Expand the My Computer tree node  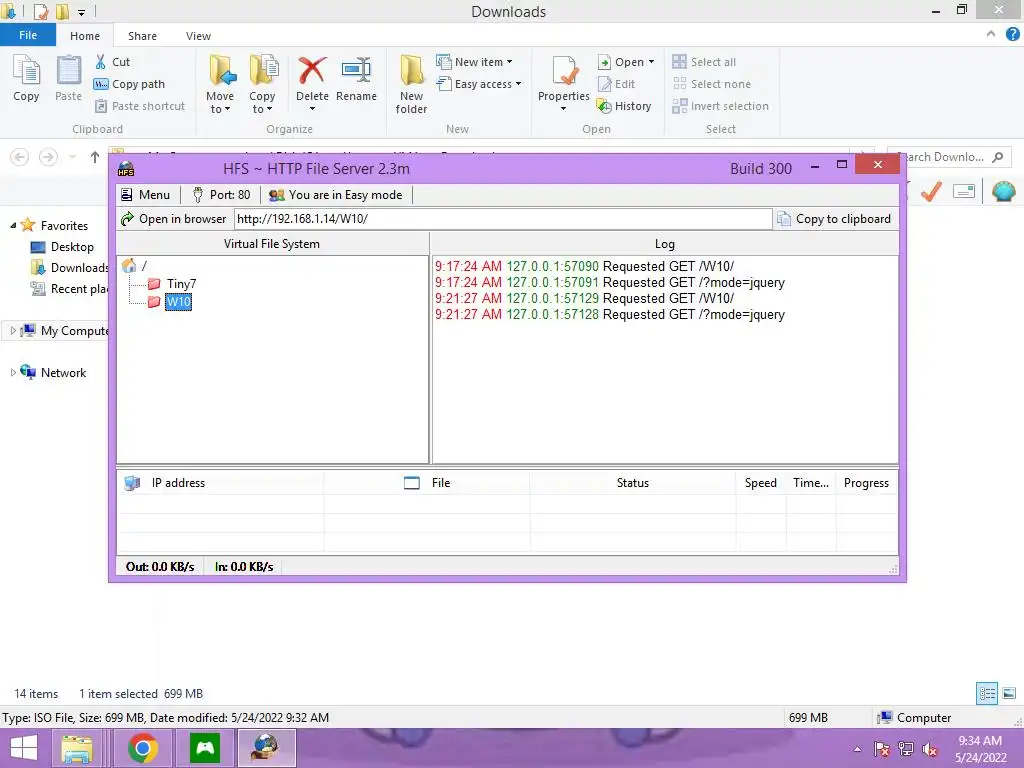(x=13, y=330)
